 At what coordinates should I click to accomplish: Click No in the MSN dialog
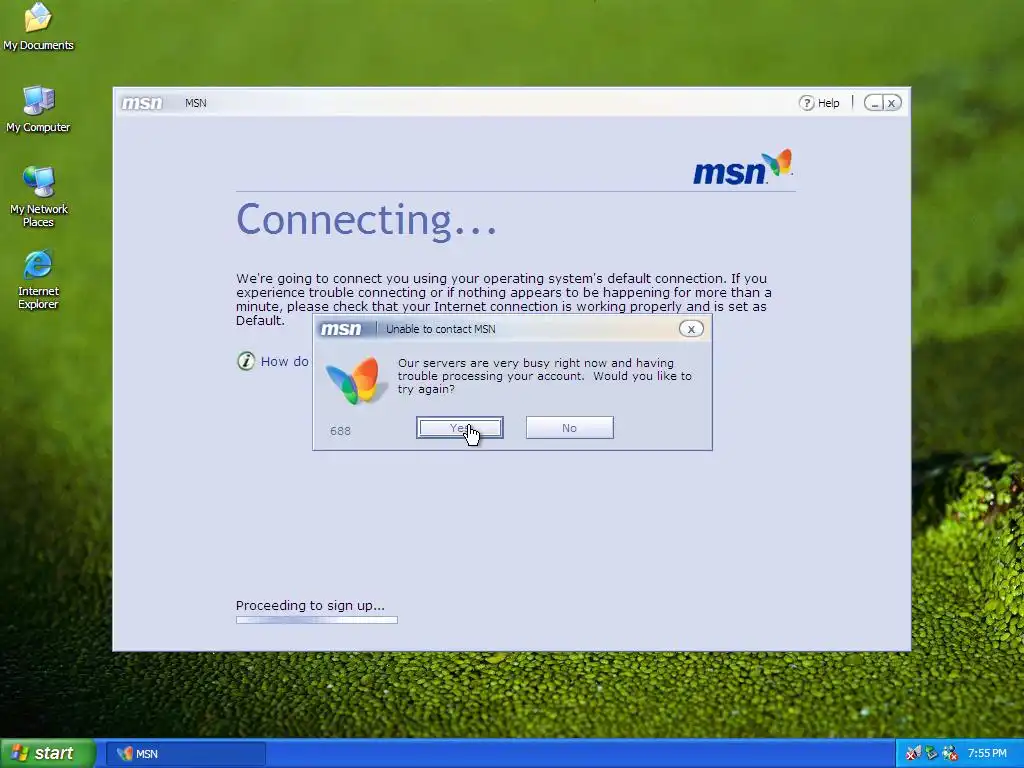click(569, 428)
